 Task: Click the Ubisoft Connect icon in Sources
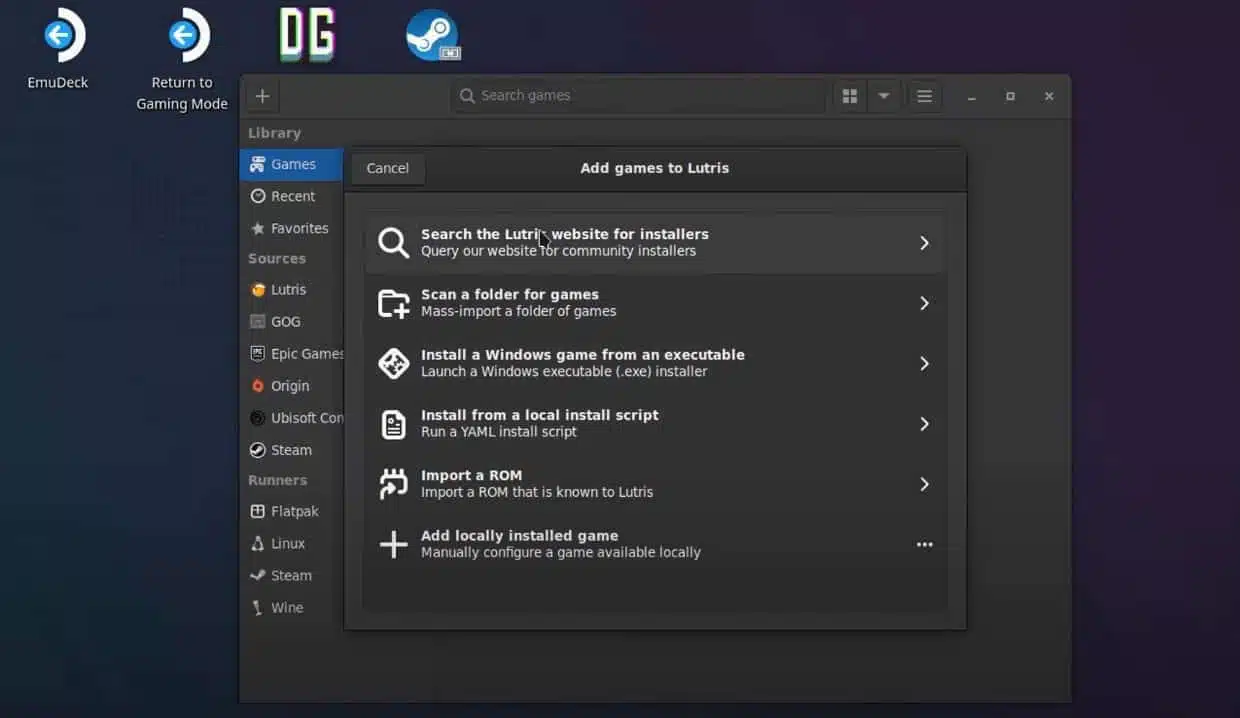258,417
